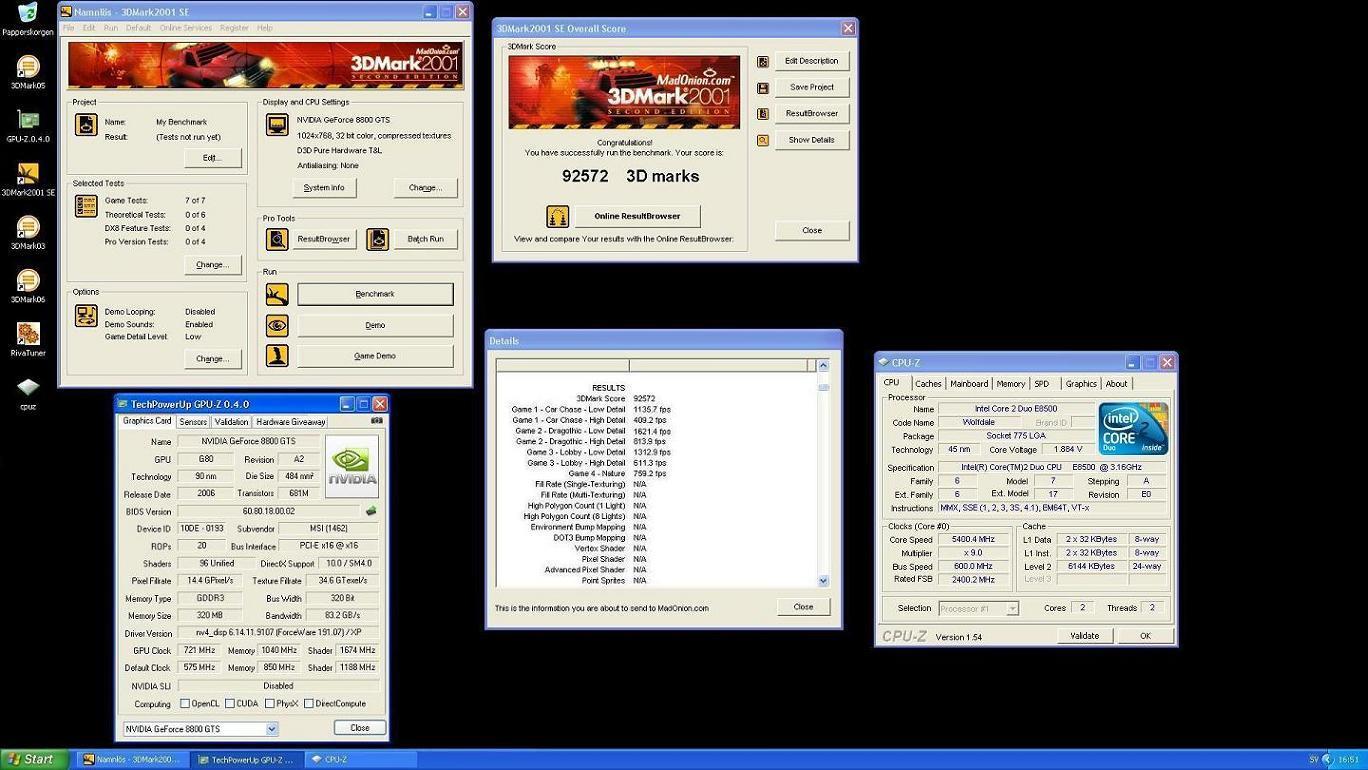The image size is (1368, 770).
Task: Close the Details dialog with its Close button
Action: point(803,607)
